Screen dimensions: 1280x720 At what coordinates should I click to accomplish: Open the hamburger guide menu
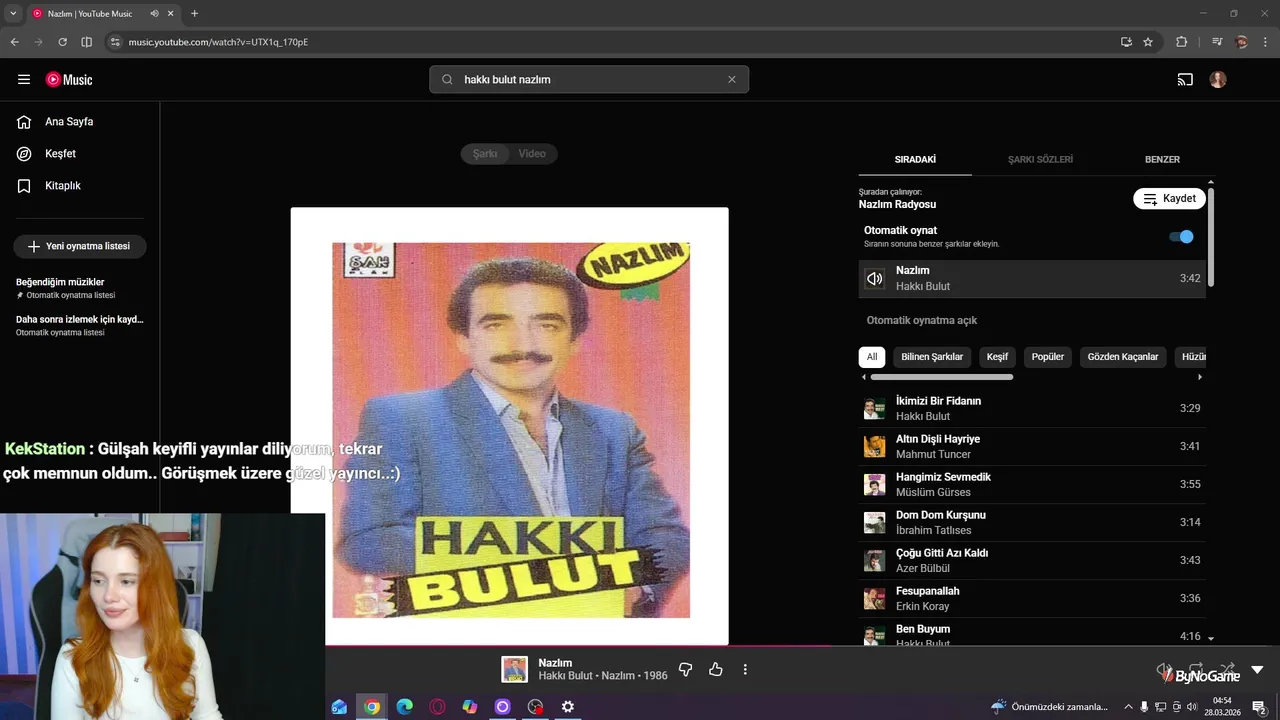tap(24, 80)
